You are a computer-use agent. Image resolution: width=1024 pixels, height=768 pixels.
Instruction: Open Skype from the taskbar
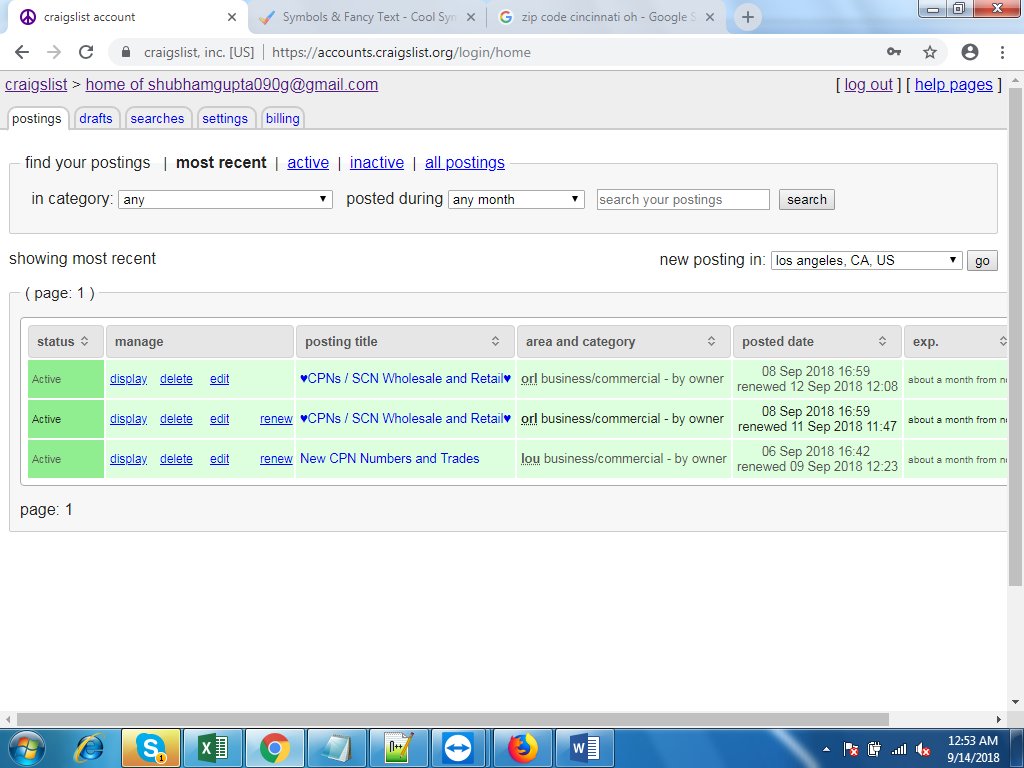click(151, 748)
